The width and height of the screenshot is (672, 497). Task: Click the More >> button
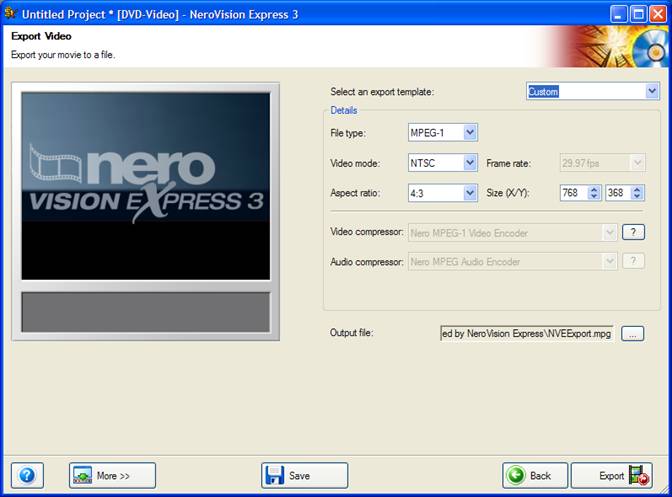point(112,475)
